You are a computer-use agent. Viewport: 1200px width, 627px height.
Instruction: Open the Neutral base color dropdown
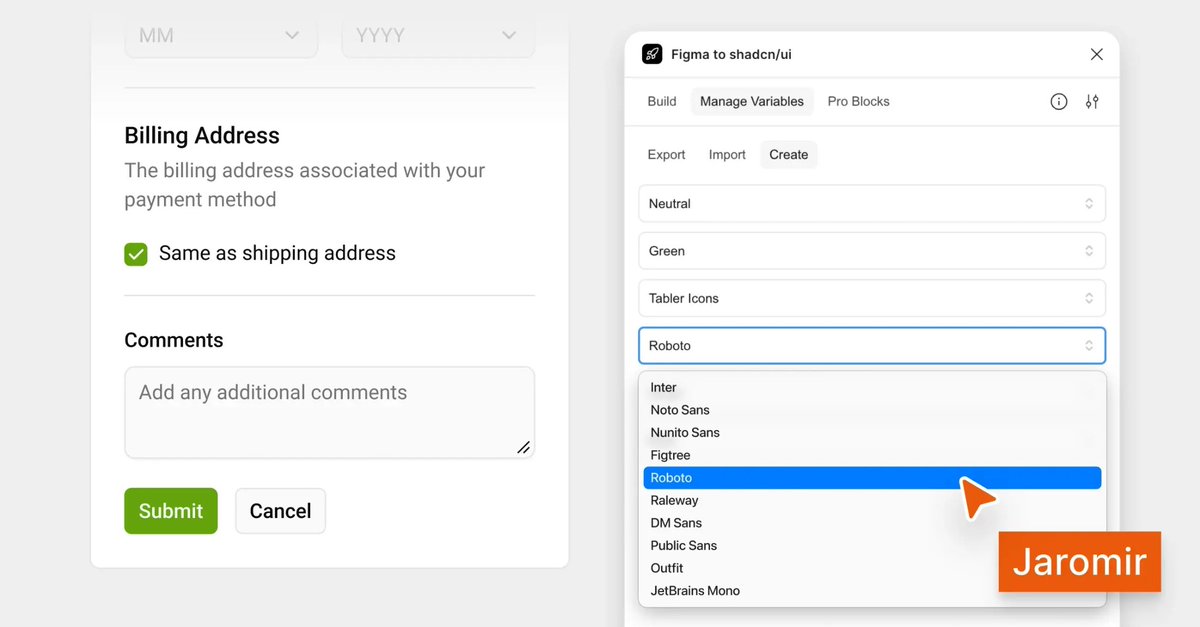point(872,203)
